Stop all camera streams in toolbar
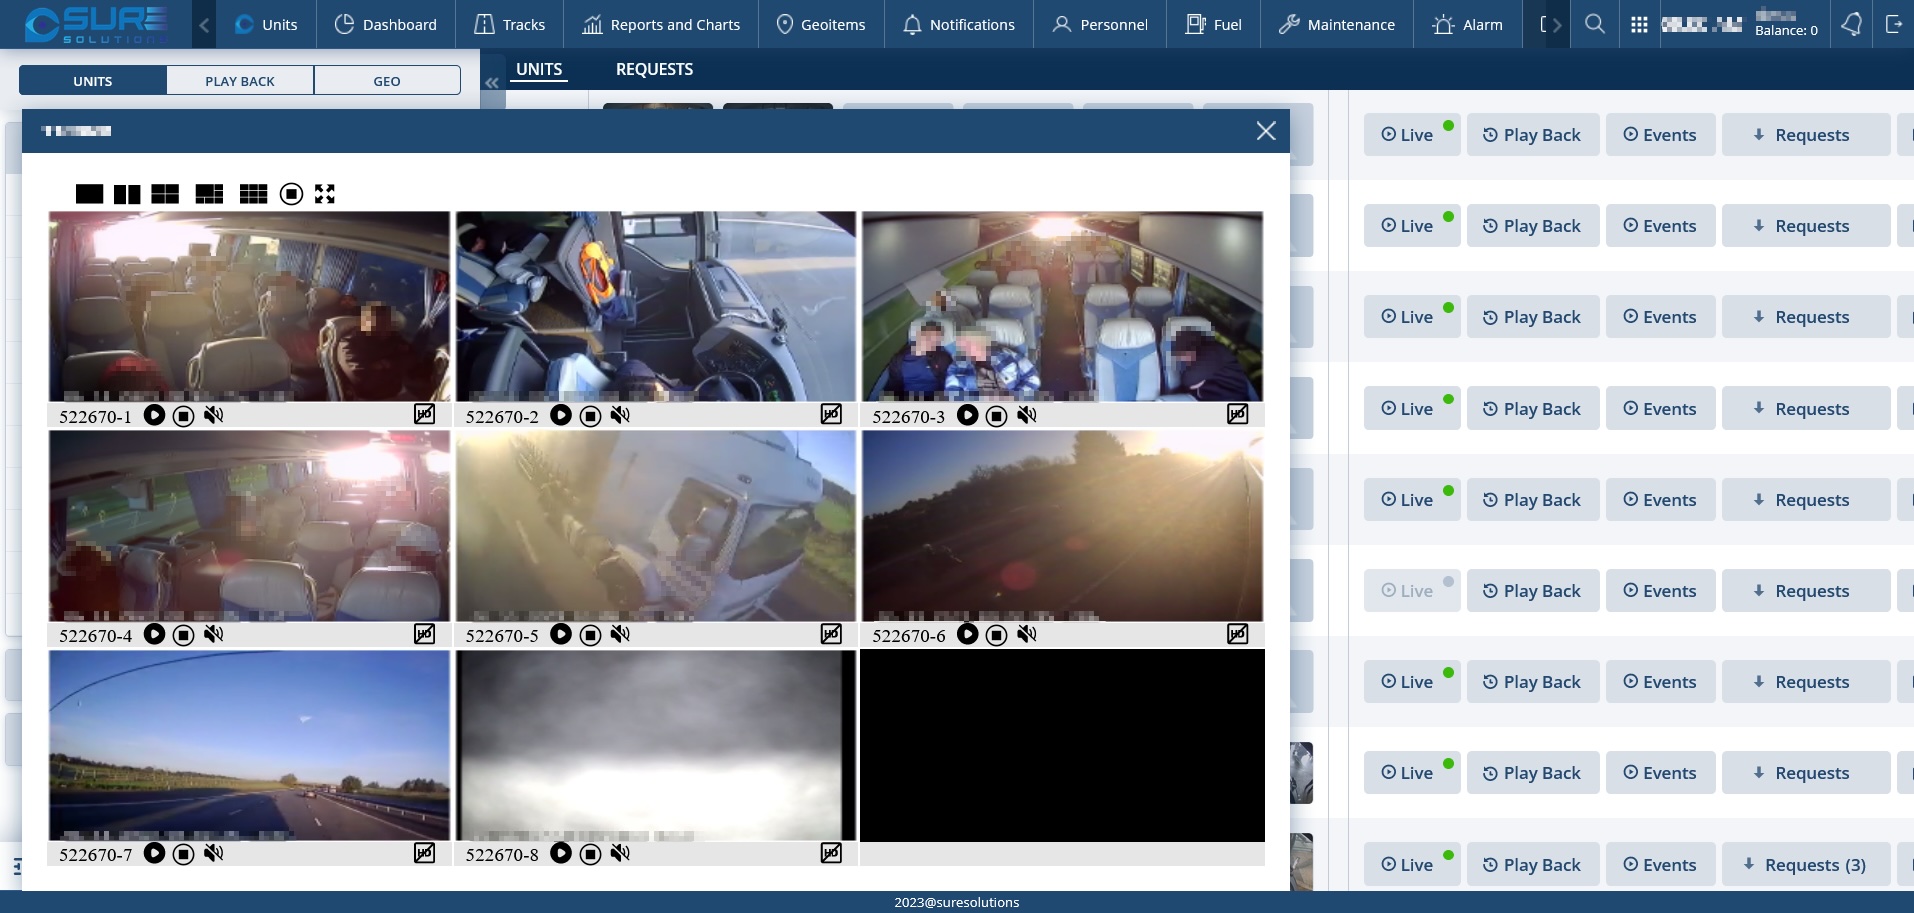Image resolution: width=1914 pixels, height=913 pixels. coord(291,194)
